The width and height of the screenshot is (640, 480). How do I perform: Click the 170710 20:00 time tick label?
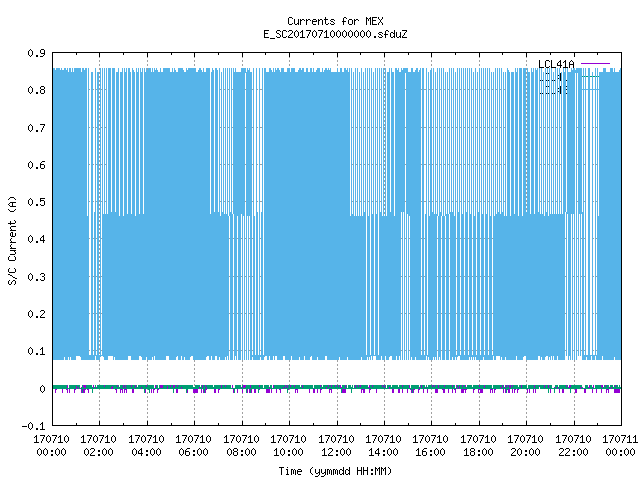tap(525, 446)
